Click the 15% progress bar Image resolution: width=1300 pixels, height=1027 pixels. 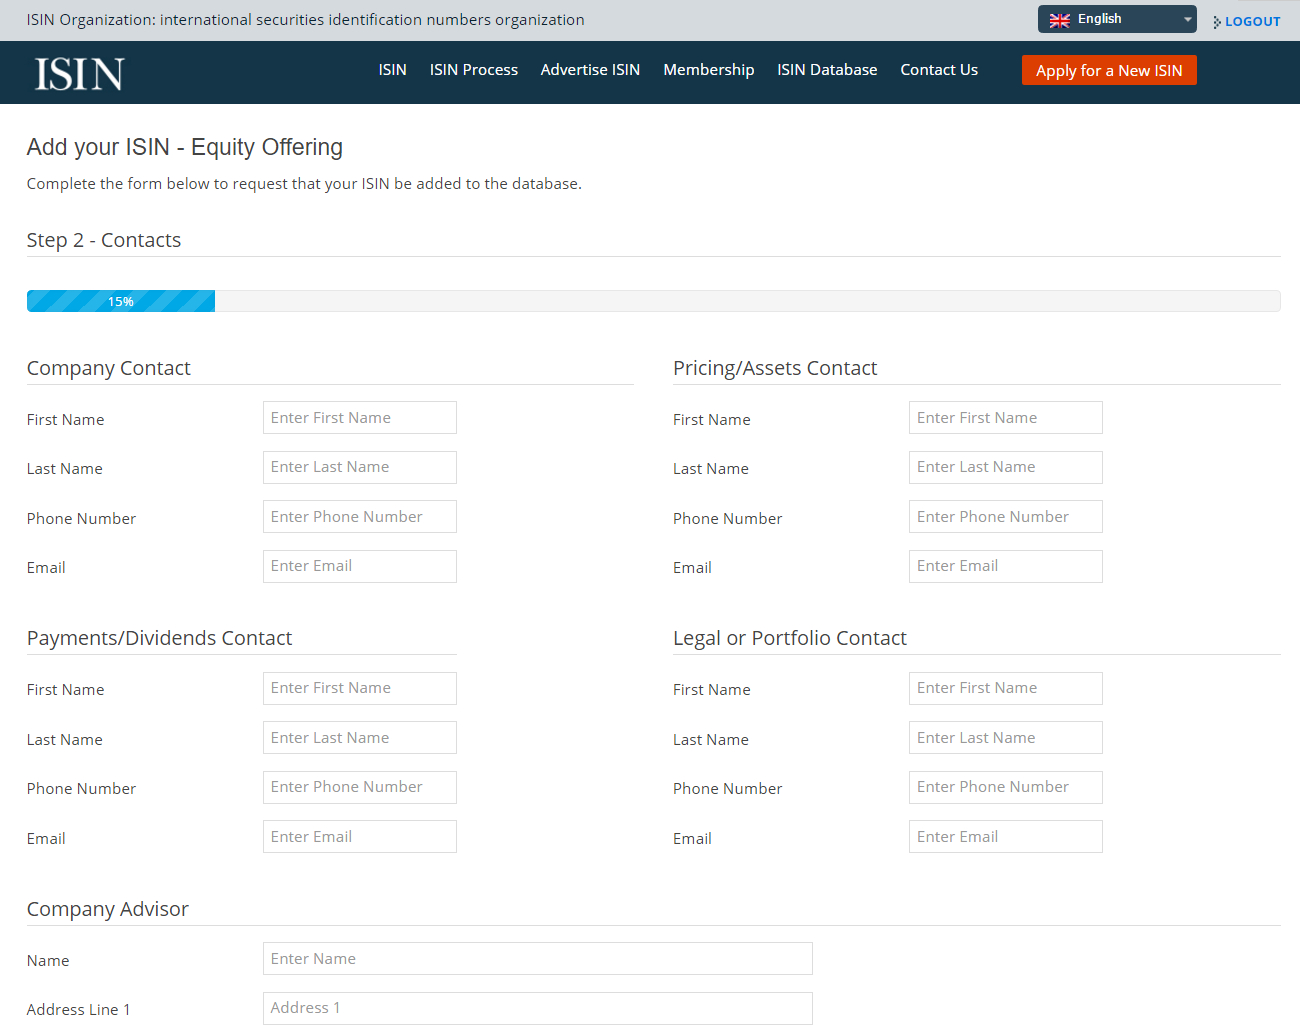(120, 300)
